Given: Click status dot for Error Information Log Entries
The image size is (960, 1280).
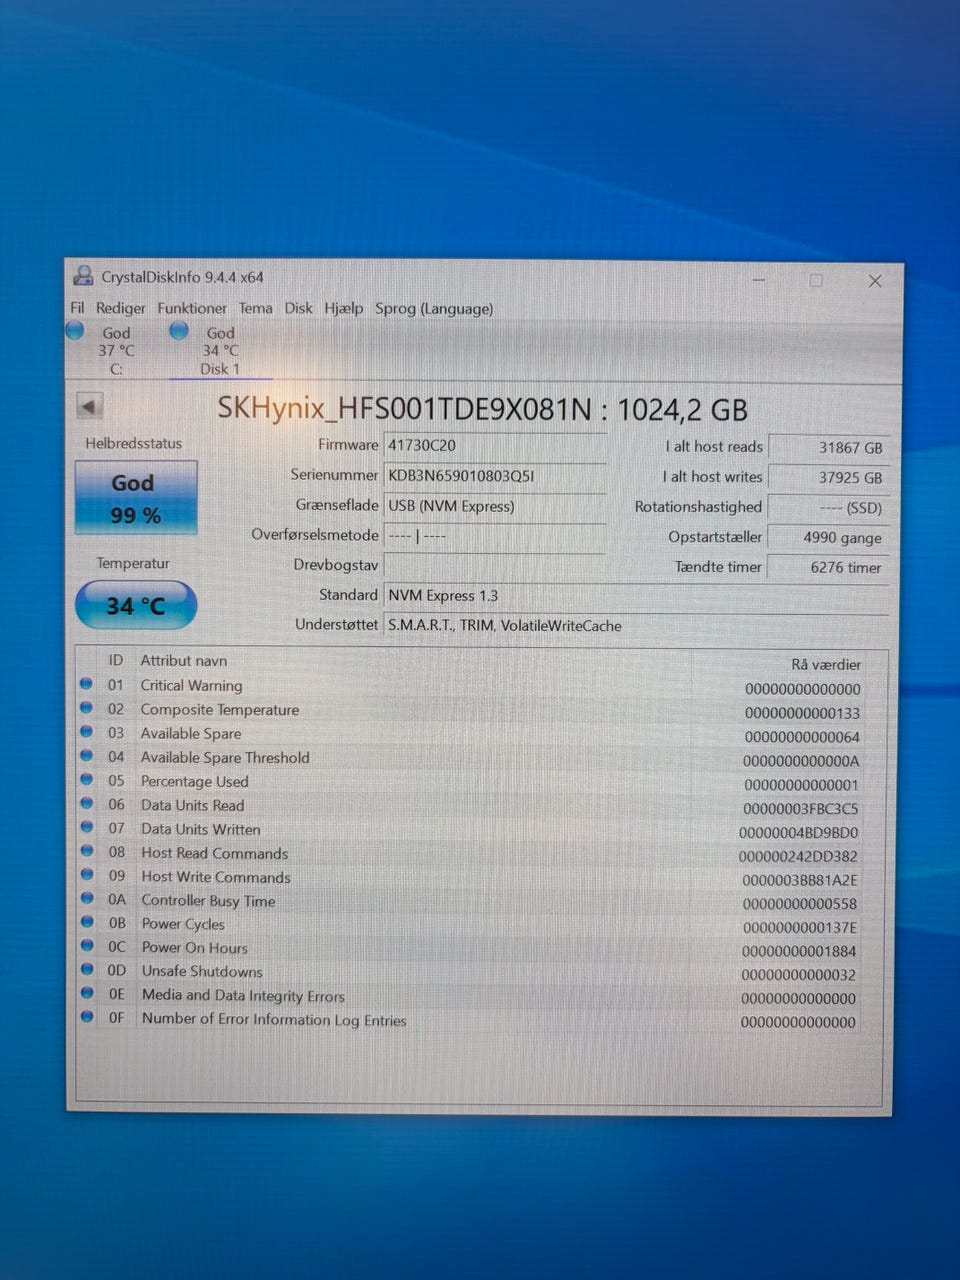Looking at the screenshot, I should [x=87, y=1016].
